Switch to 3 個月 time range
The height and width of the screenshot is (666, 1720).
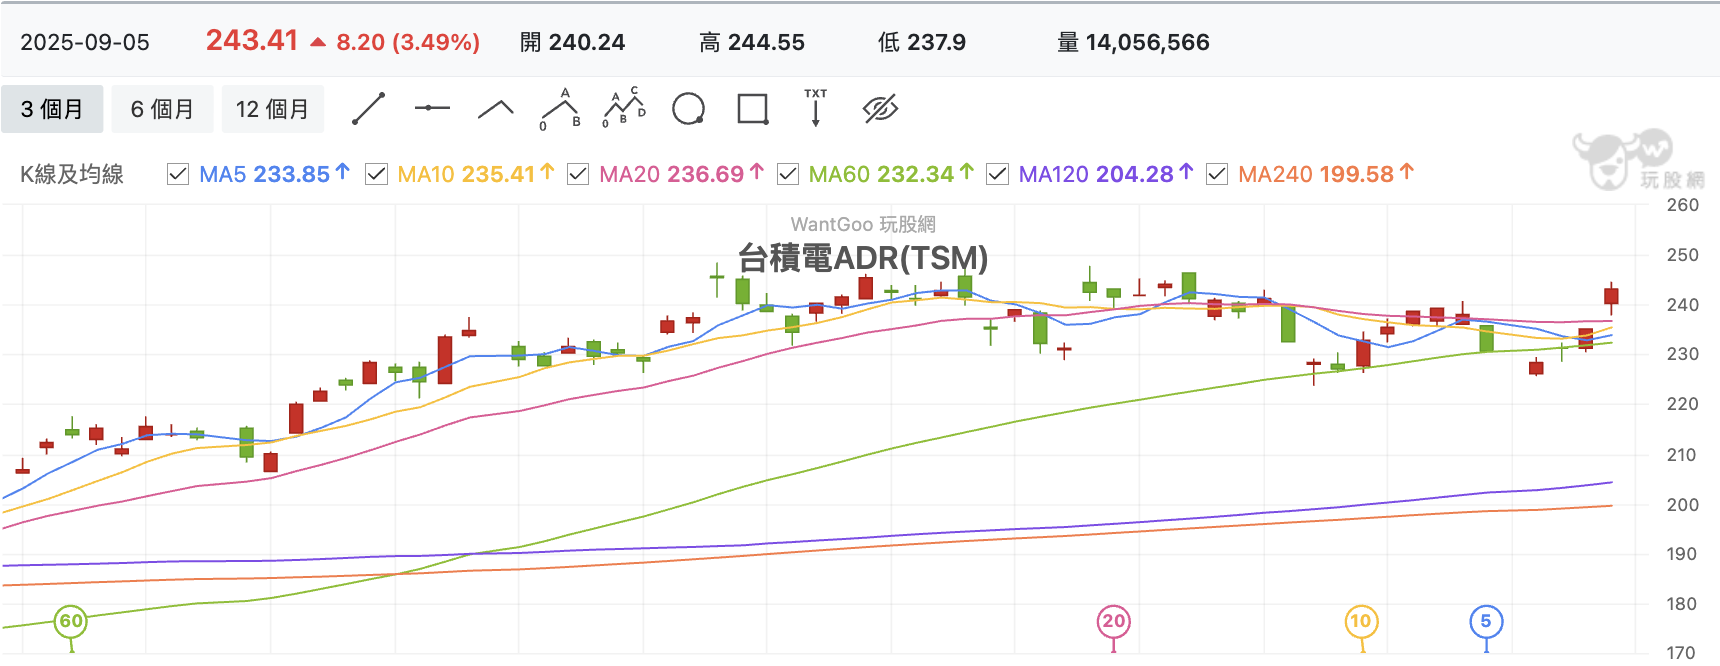(52, 109)
